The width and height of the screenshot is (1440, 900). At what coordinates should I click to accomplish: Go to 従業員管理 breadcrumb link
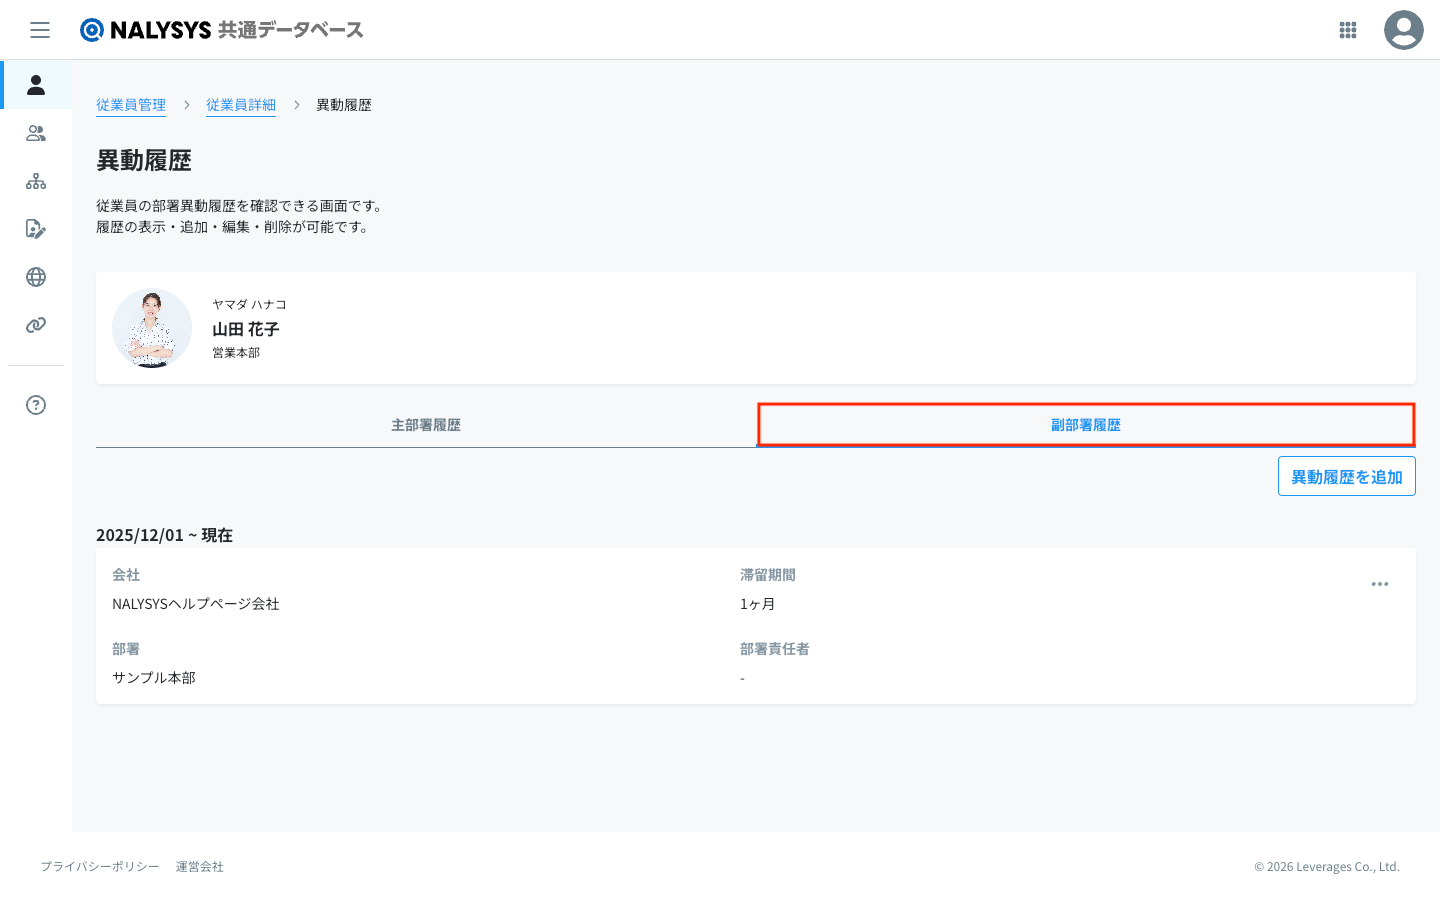point(131,105)
